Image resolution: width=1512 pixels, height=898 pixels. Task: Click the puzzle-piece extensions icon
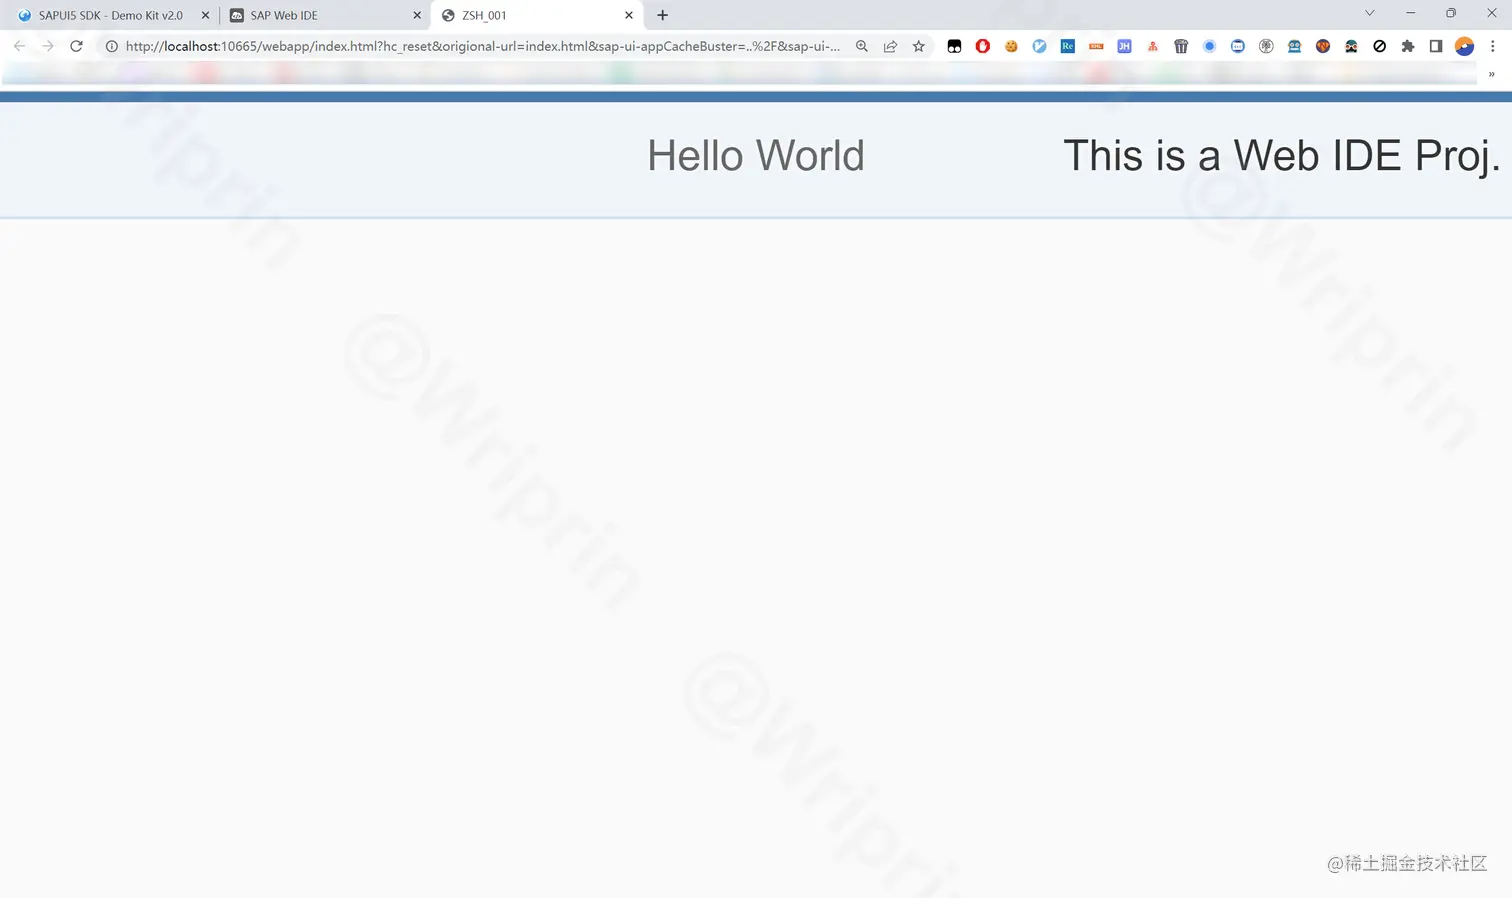[1408, 46]
